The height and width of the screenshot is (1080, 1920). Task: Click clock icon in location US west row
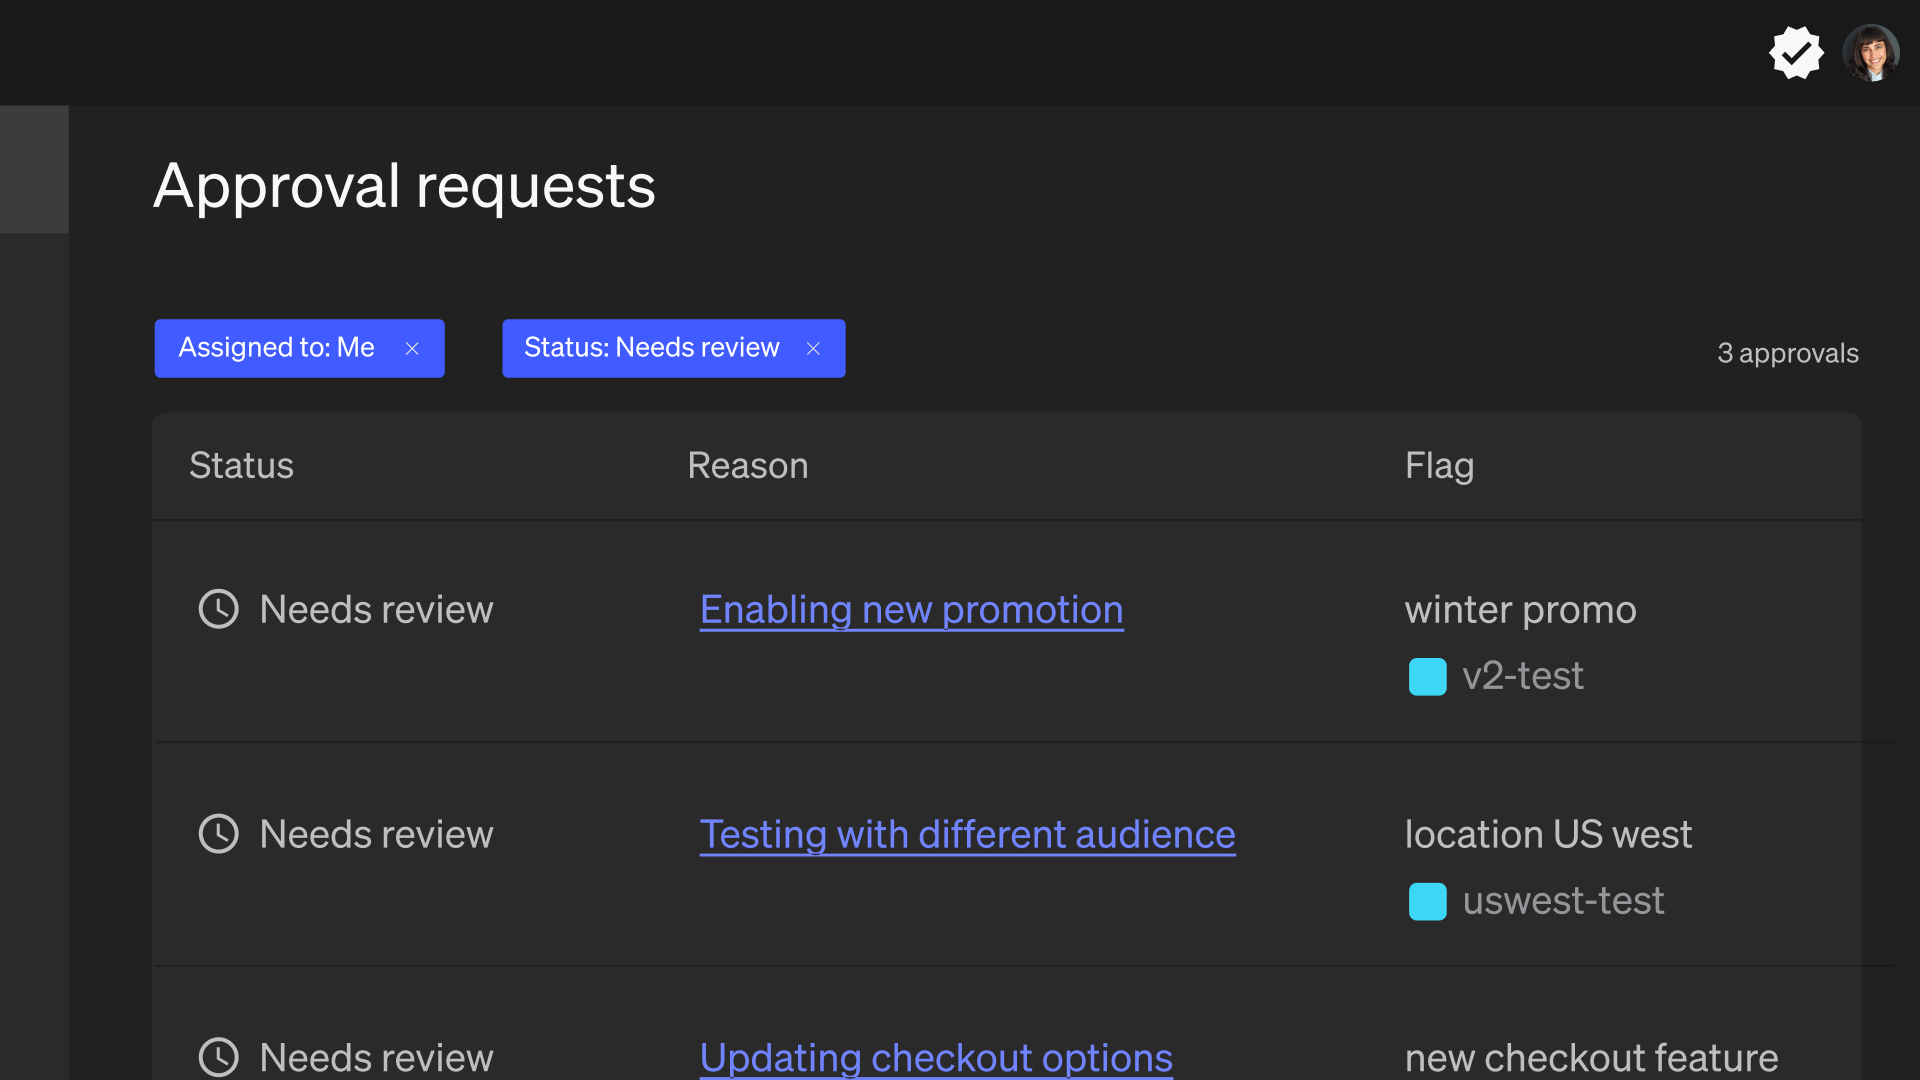(x=219, y=834)
